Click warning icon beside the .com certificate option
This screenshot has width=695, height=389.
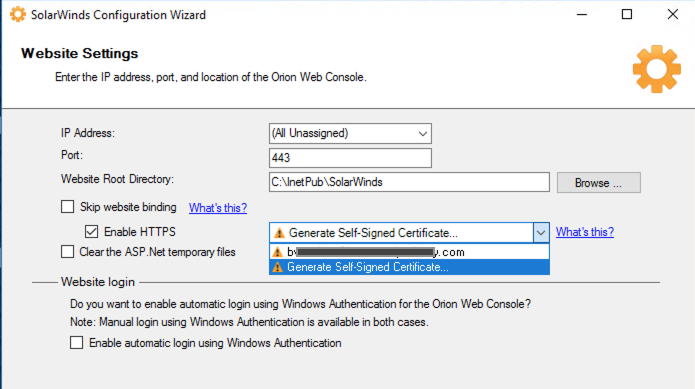pyautogui.click(x=277, y=252)
